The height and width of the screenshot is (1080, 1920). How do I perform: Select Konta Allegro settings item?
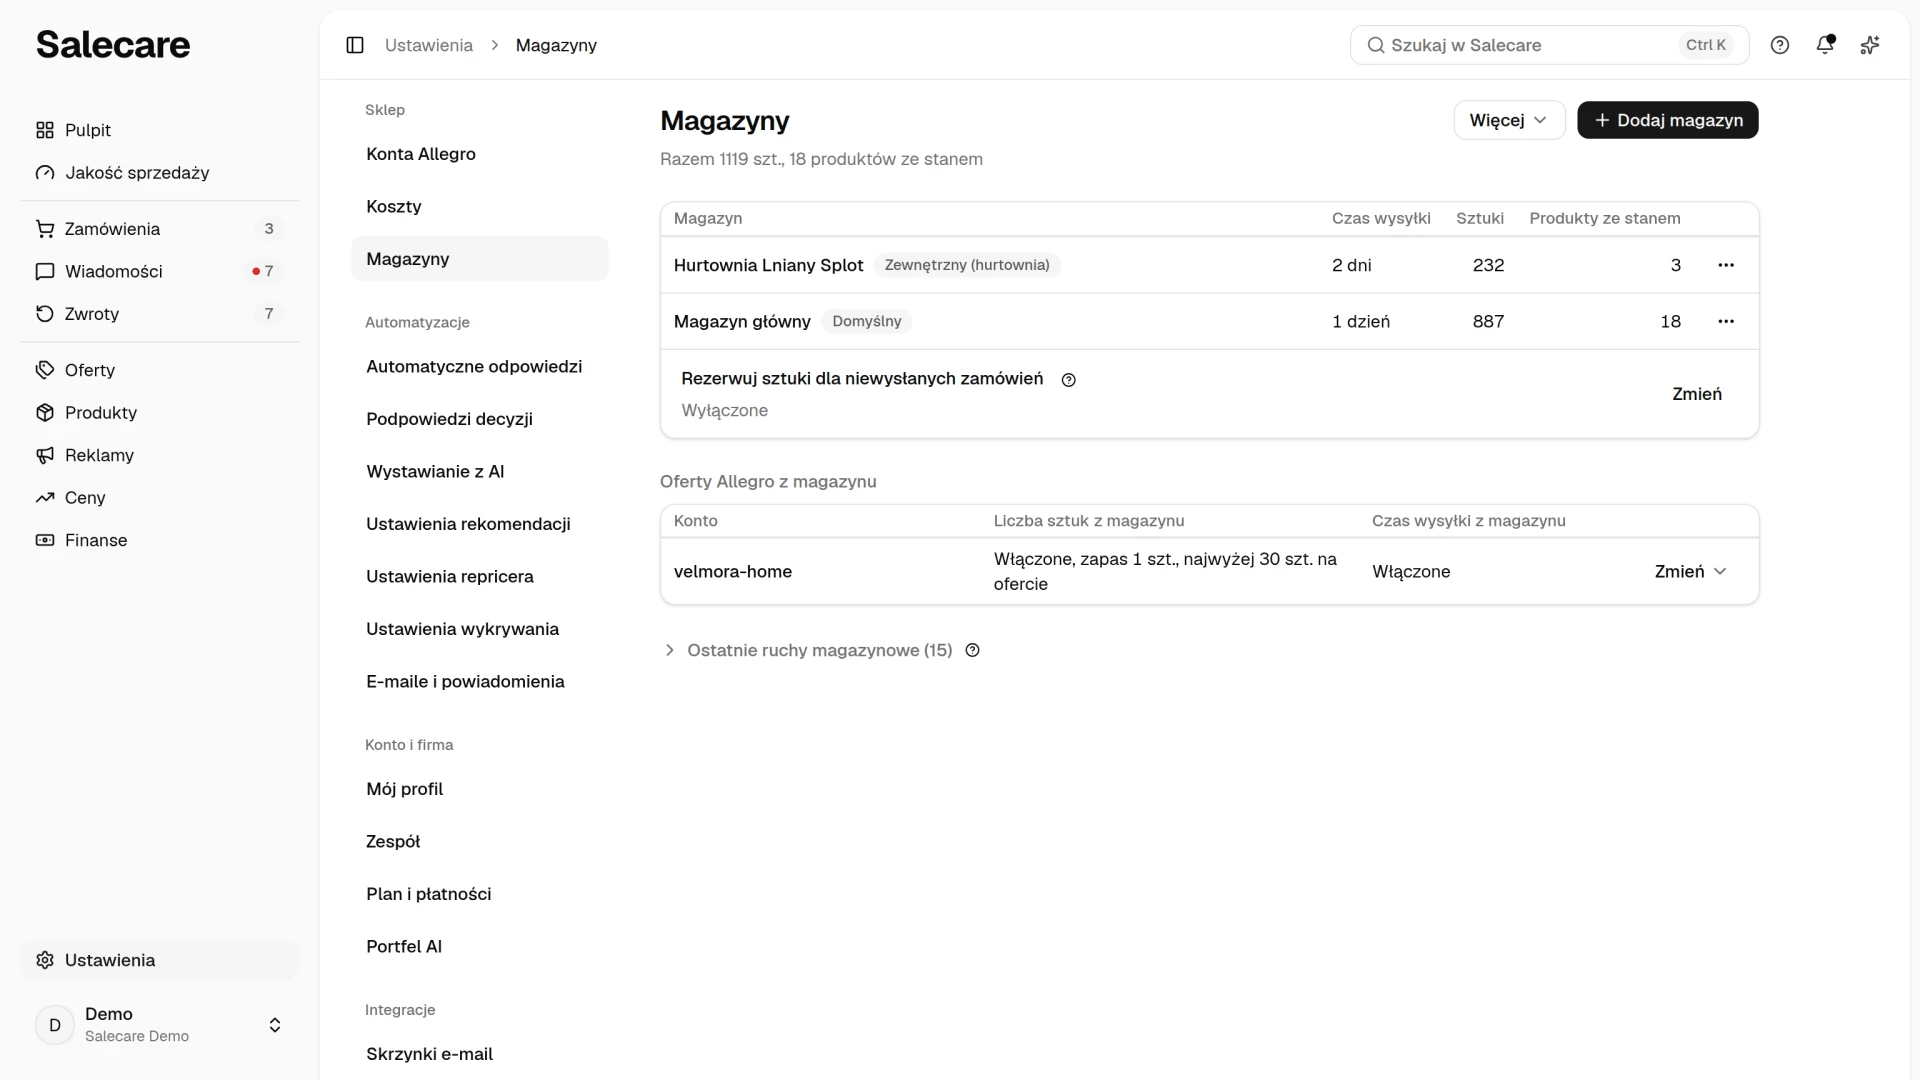click(480, 154)
